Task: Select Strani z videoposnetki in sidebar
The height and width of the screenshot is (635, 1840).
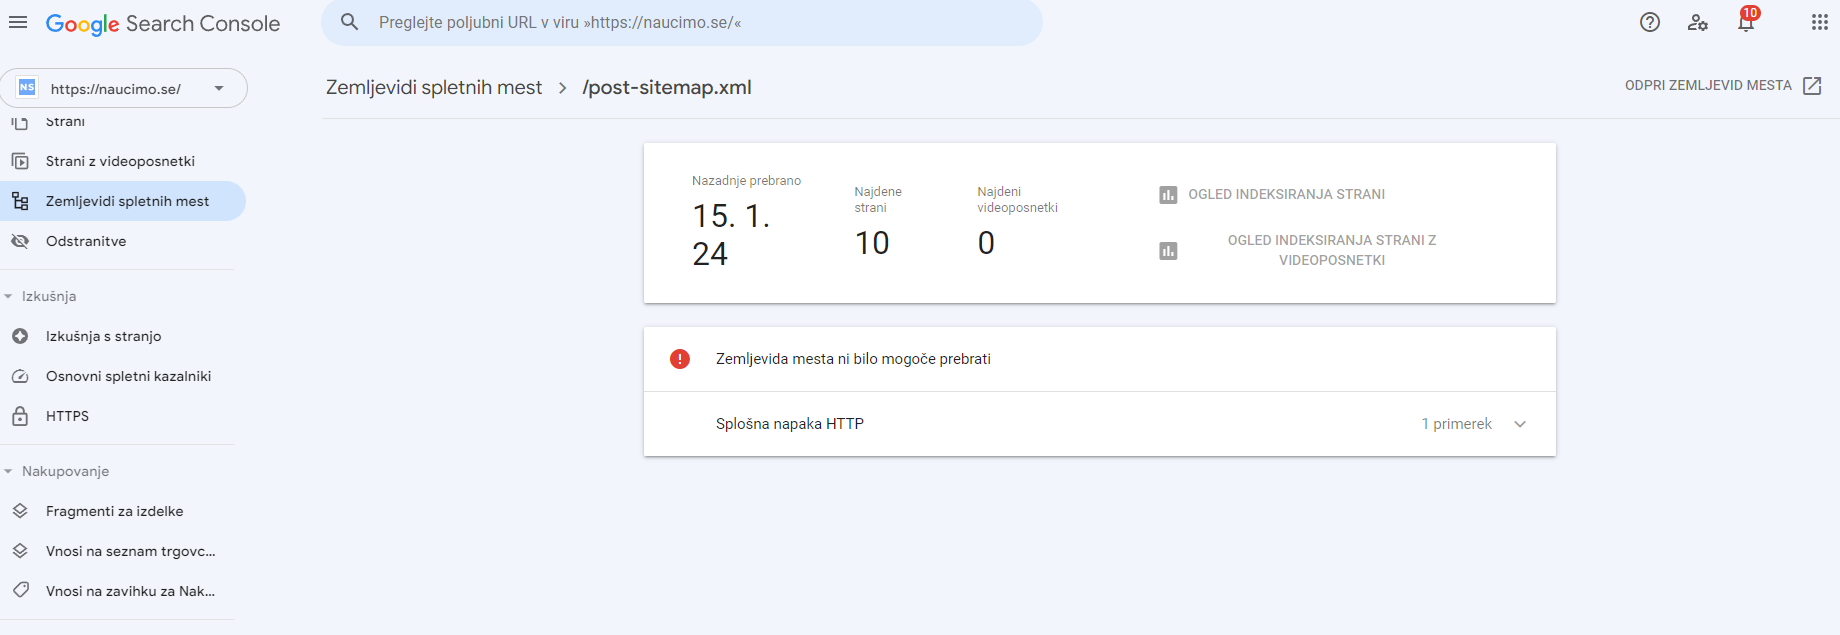Action: (x=120, y=161)
